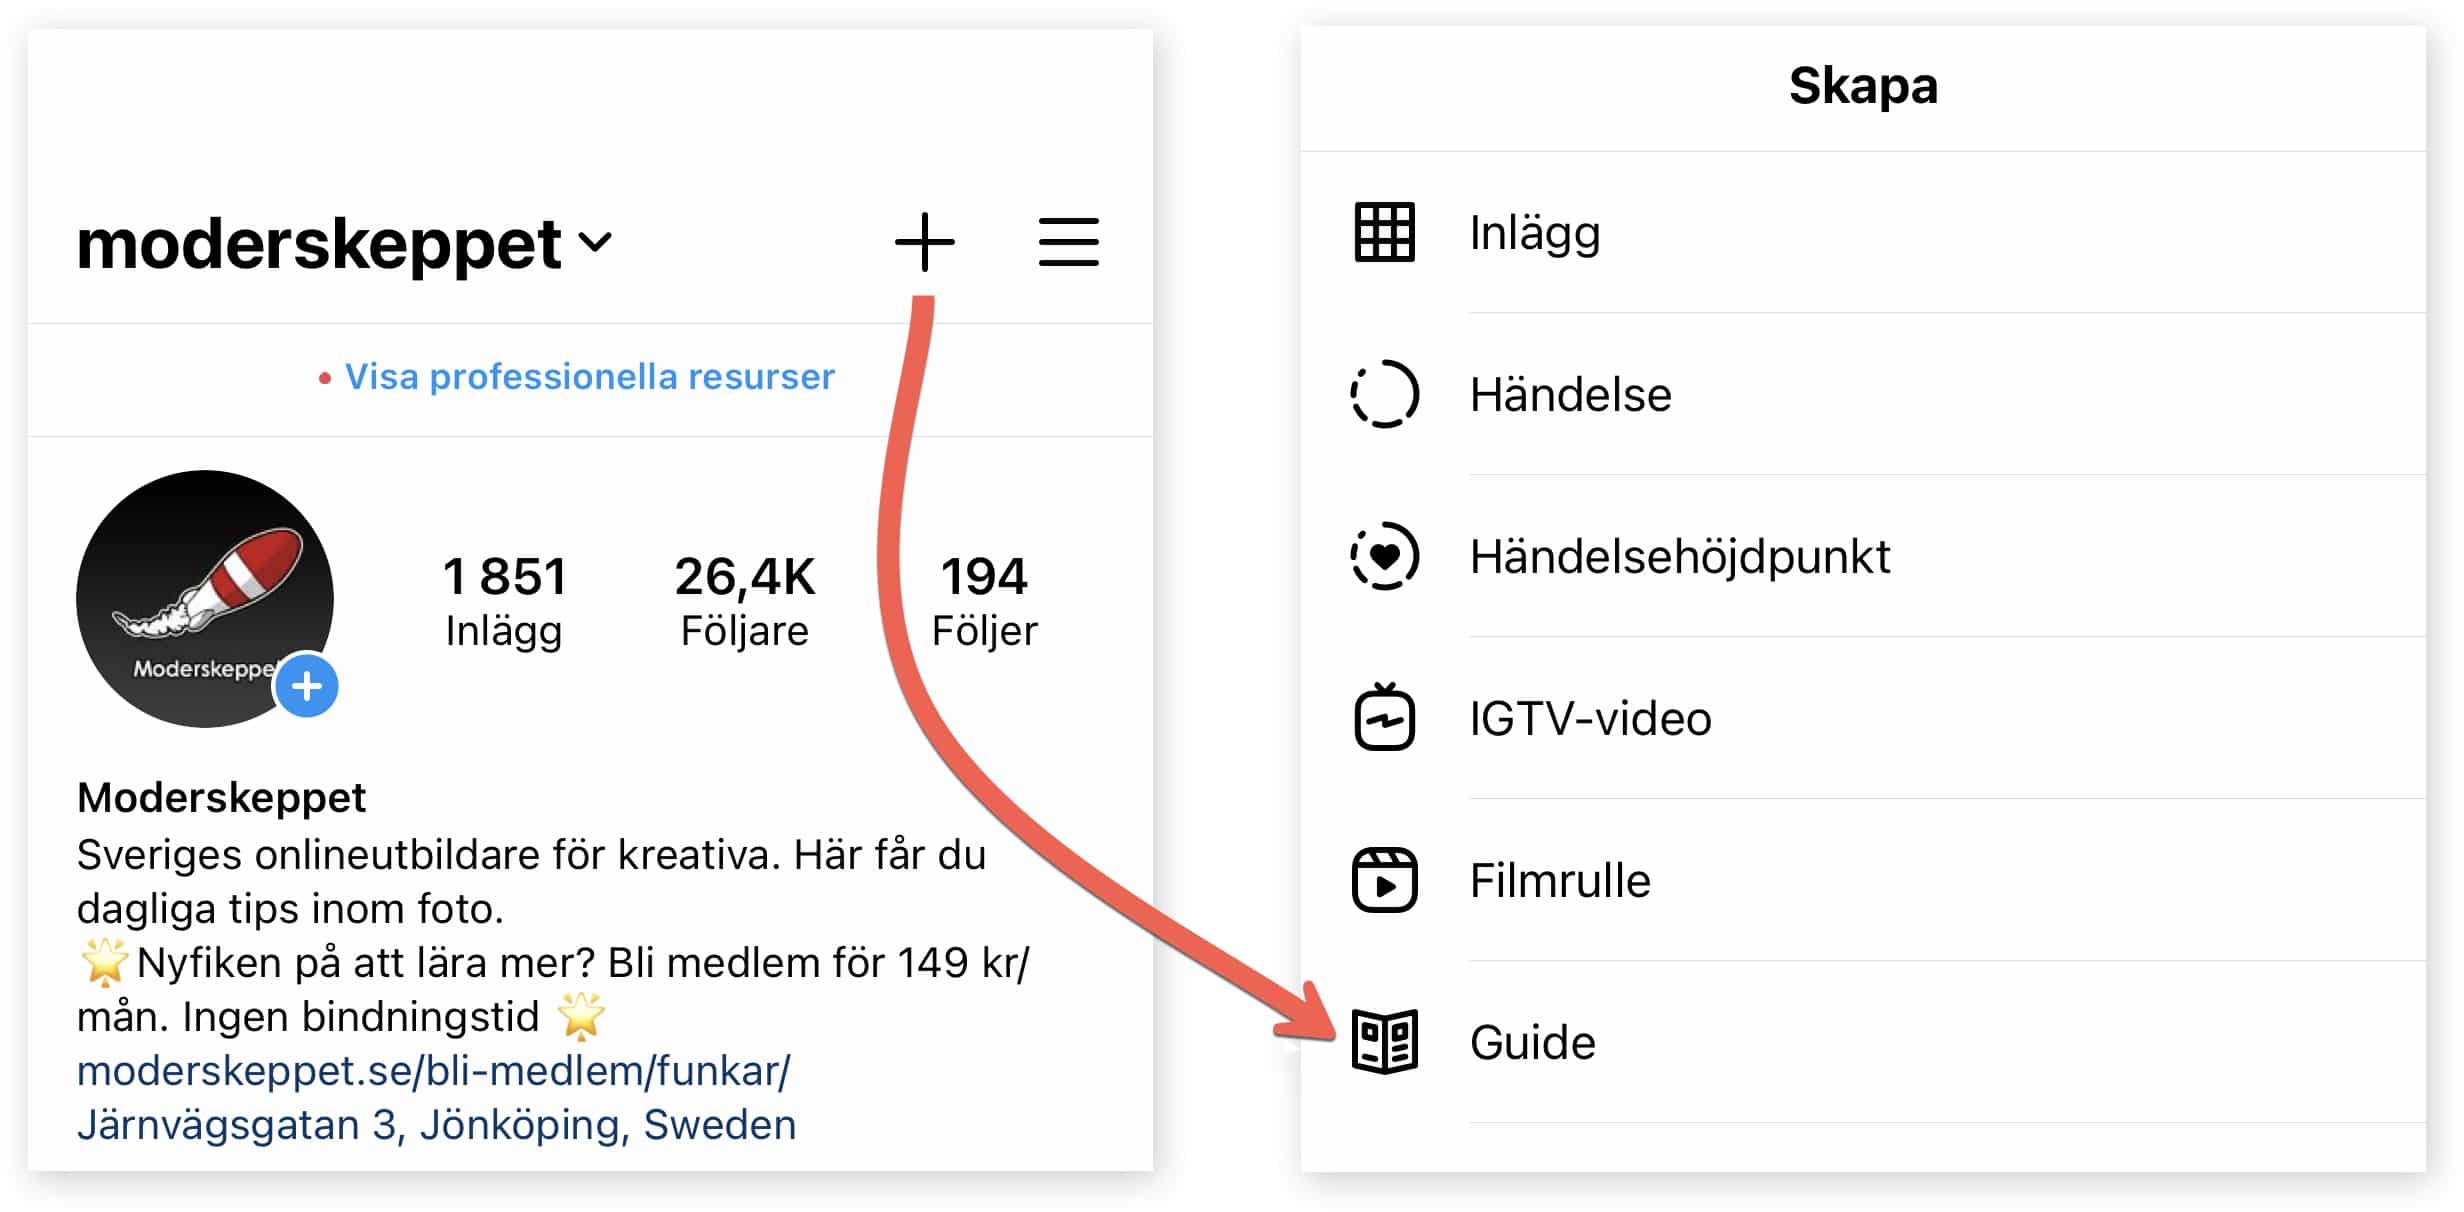
Task: Choose IGTV-video in the Skapa menu
Action: coord(1863,718)
